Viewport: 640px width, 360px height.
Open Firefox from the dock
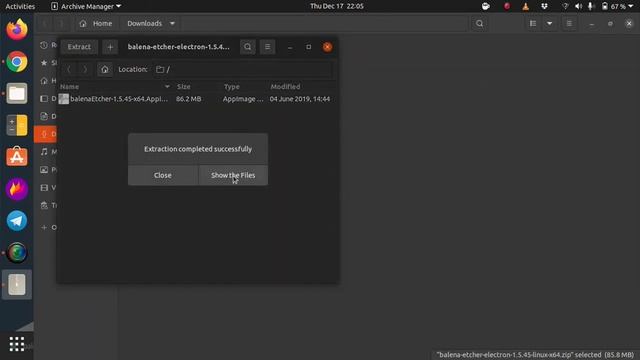17,29
